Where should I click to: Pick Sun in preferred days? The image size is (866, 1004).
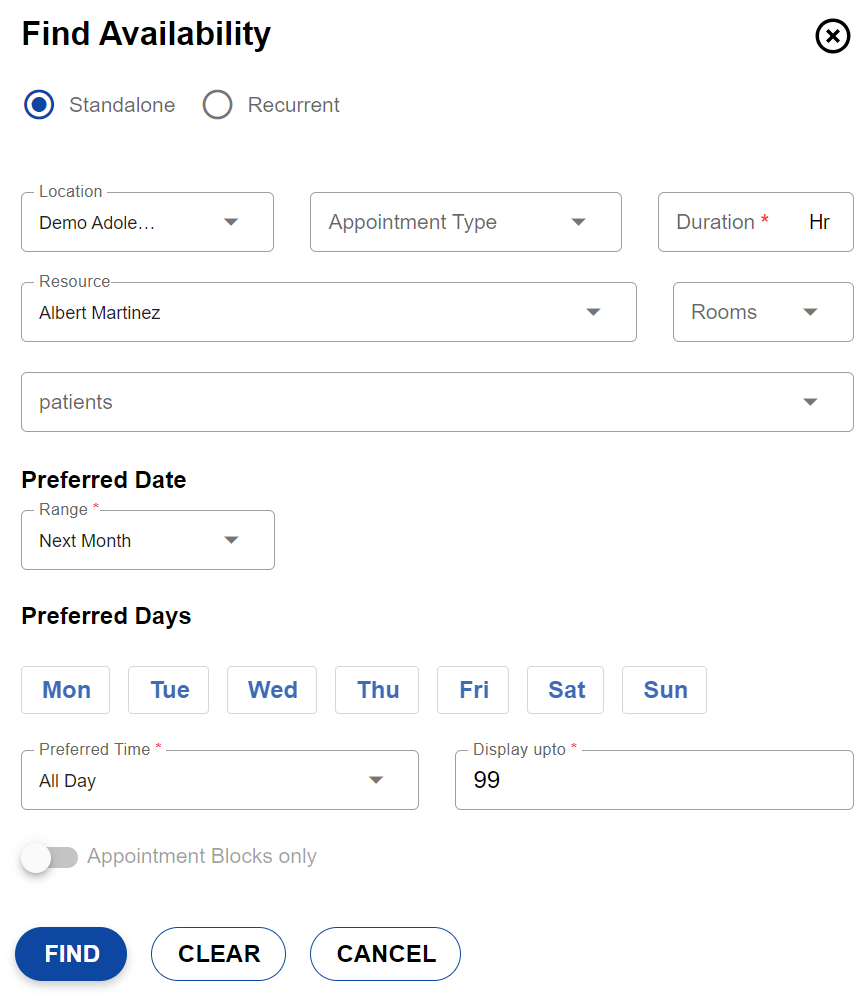[x=664, y=690]
